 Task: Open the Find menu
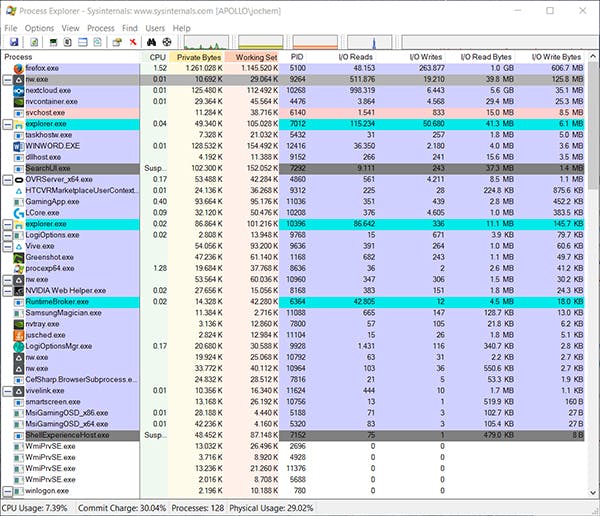[130, 28]
